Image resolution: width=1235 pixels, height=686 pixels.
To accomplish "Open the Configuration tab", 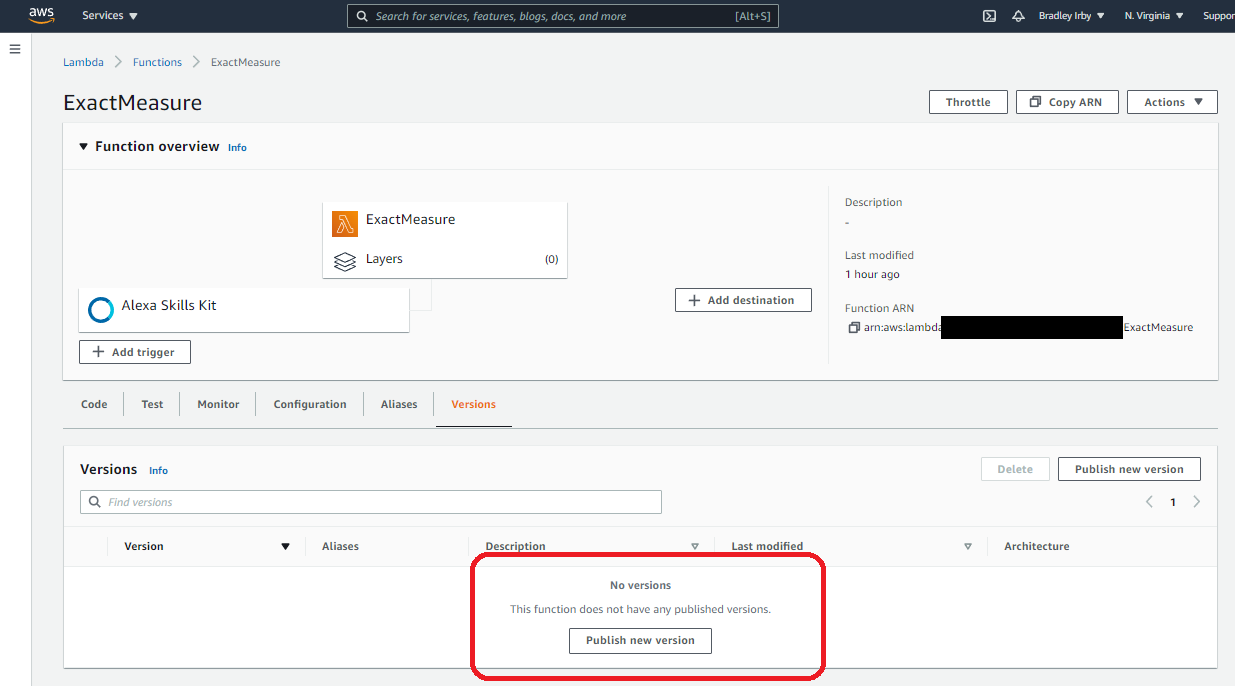I will pyautogui.click(x=310, y=404).
